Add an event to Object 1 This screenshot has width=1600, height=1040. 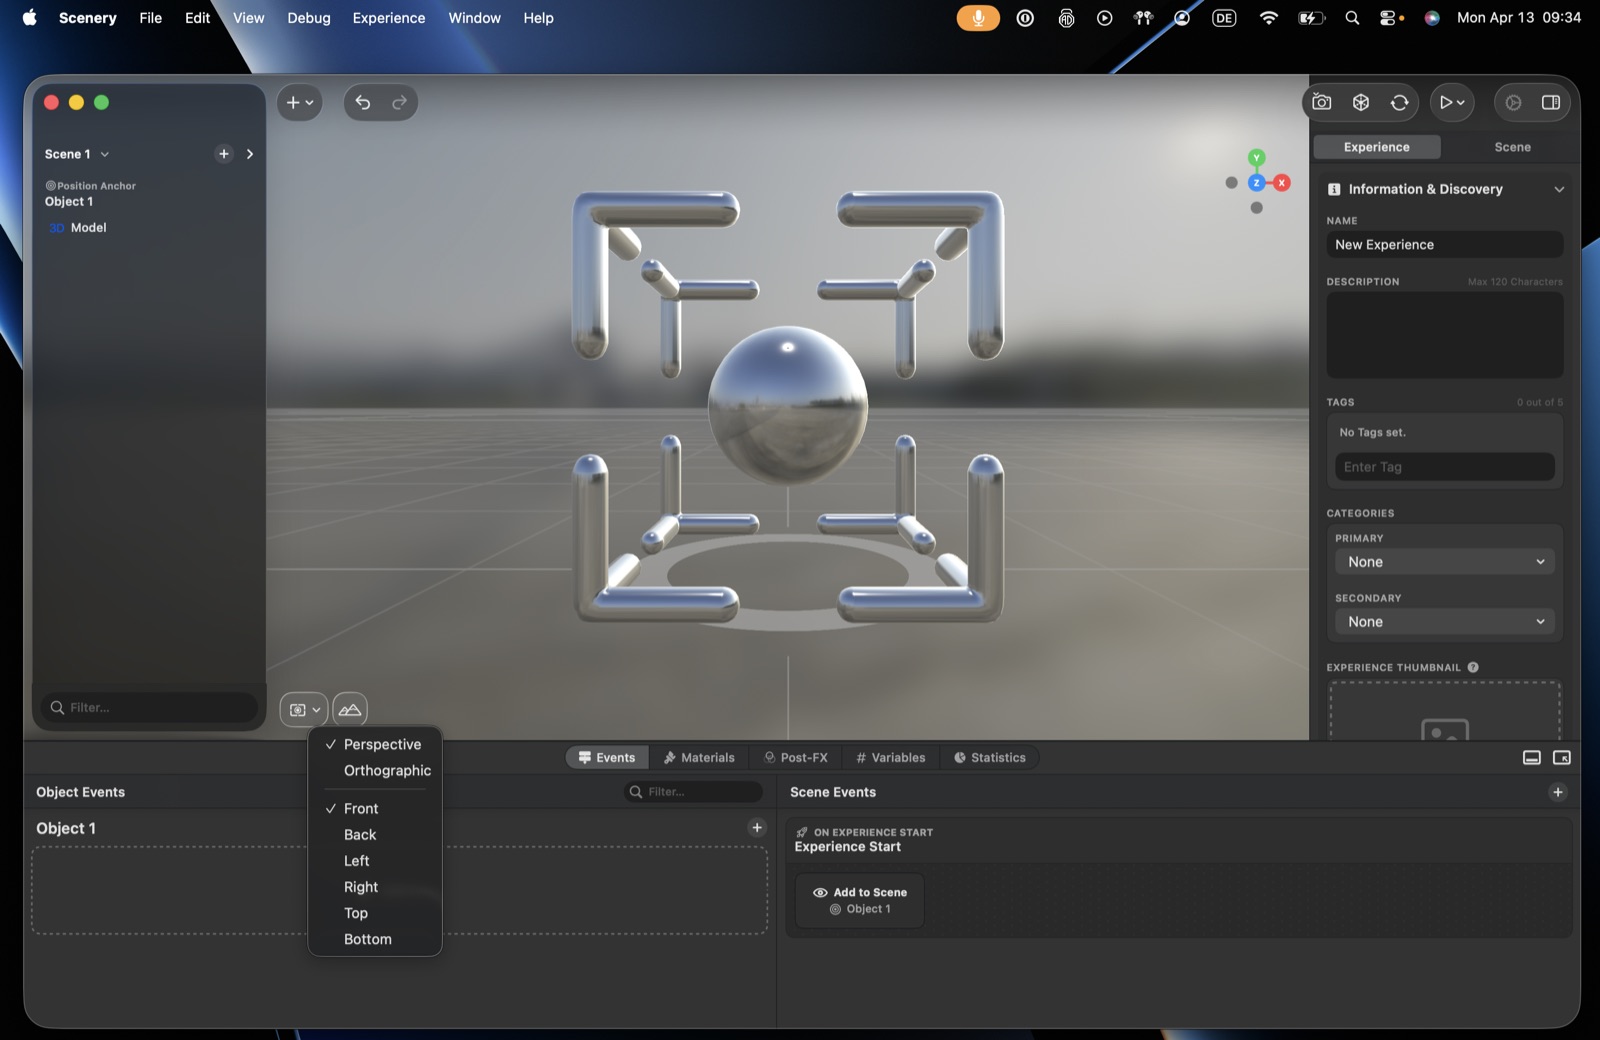tap(757, 827)
